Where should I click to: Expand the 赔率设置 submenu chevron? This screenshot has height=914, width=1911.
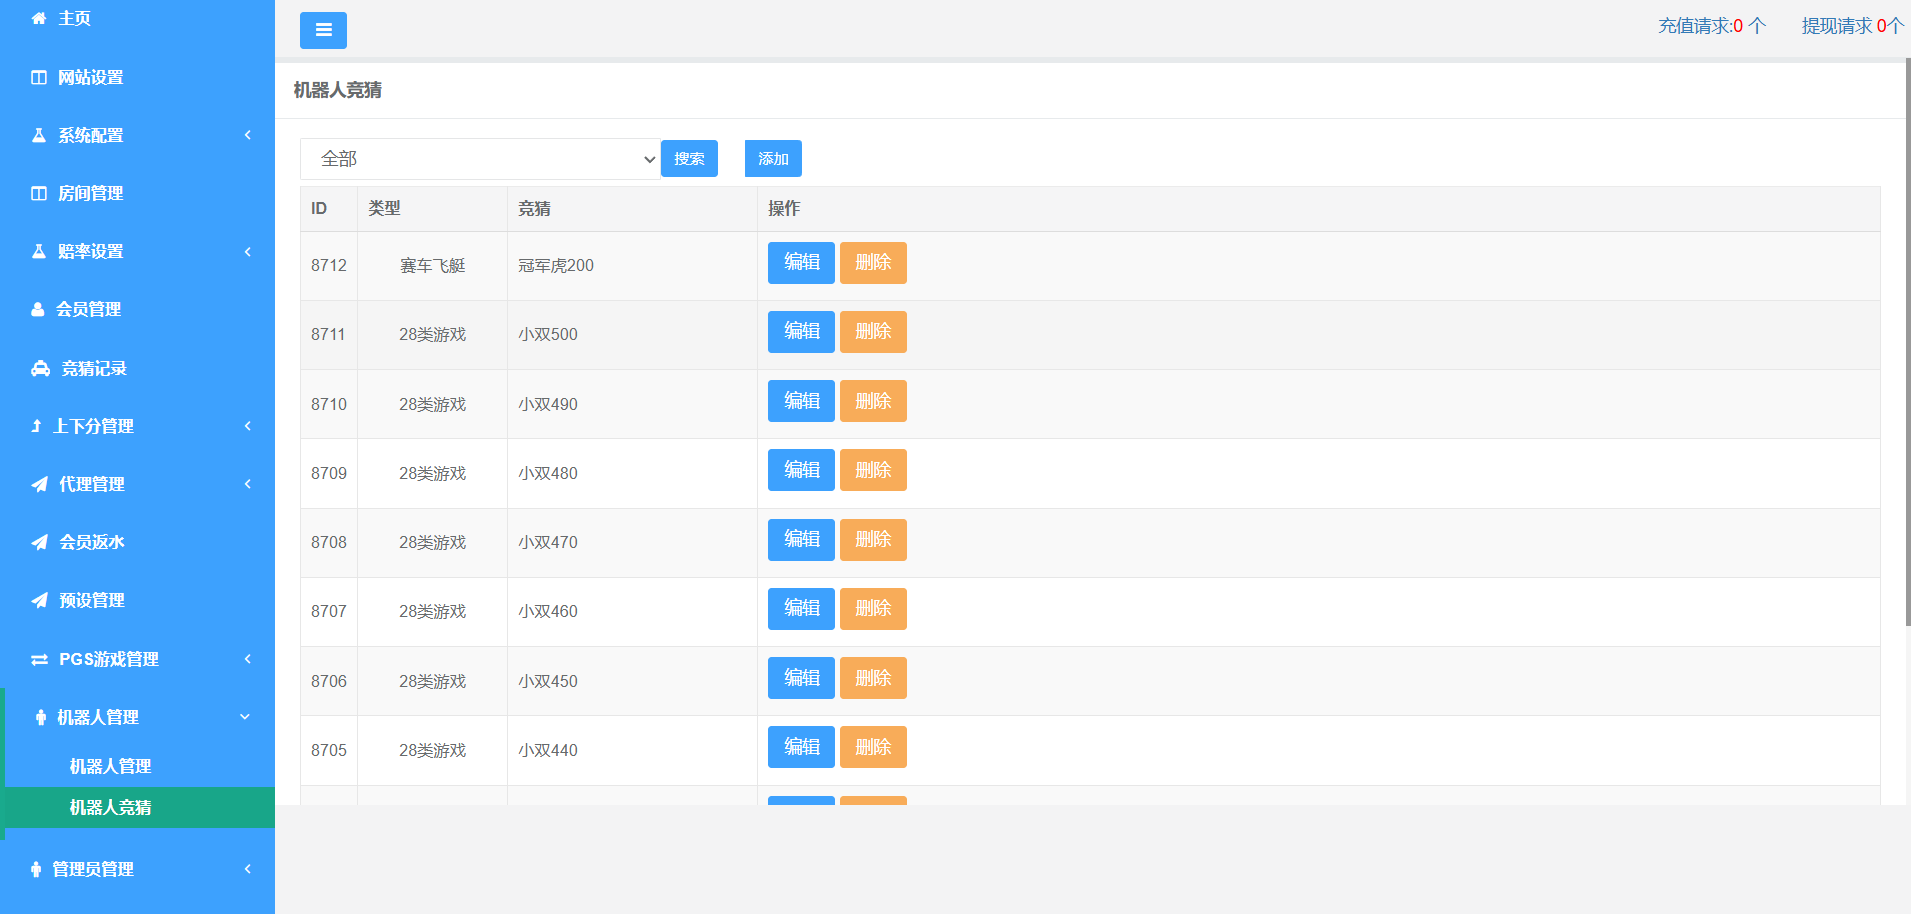point(248,251)
